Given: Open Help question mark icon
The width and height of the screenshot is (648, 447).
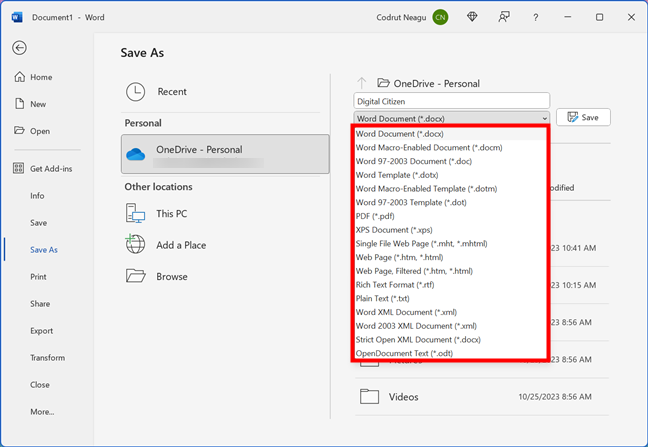Looking at the screenshot, I should [x=535, y=17].
